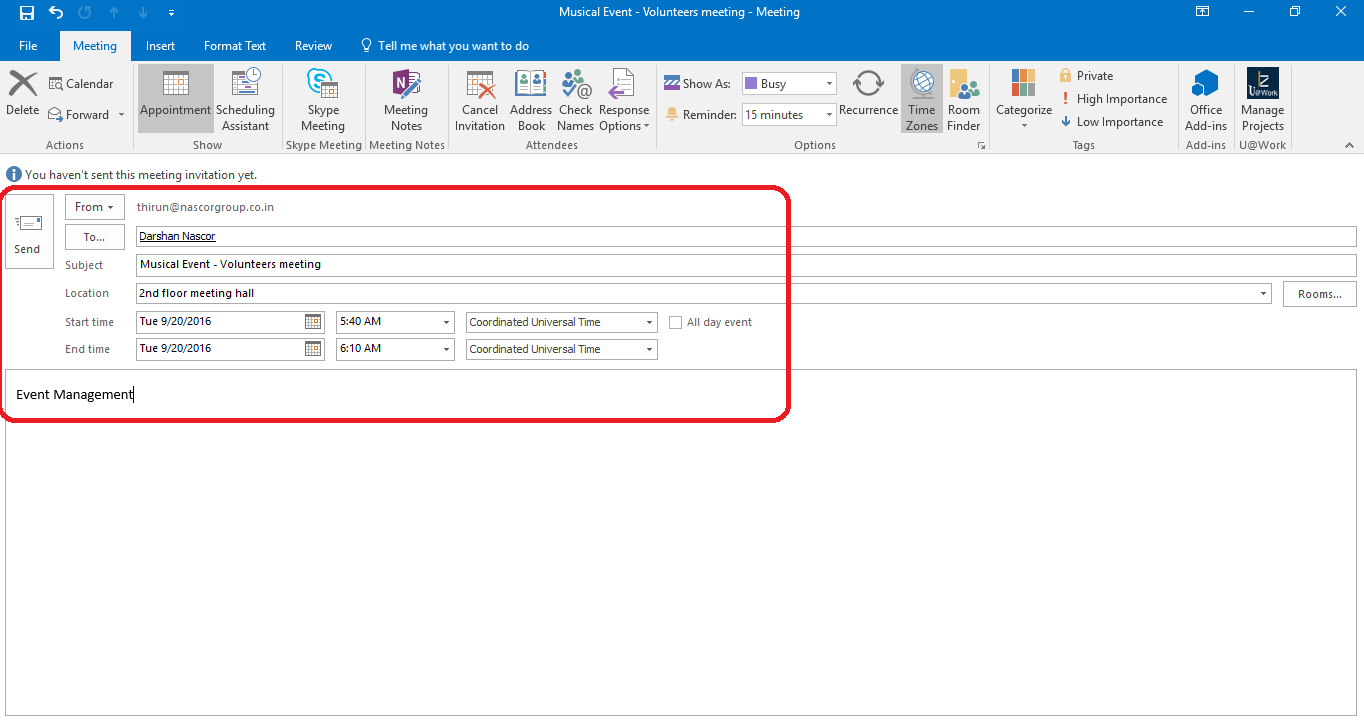The image size is (1364, 723).
Task: Expand the end time zone dropdown
Action: coord(649,349)
